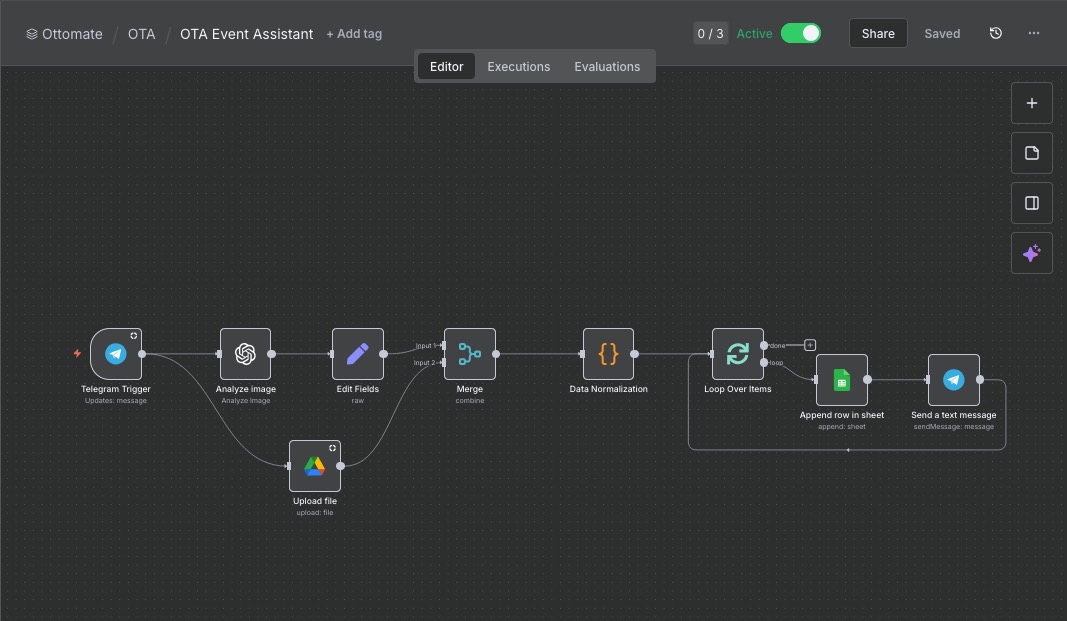The height and width of the screenshot is (621, 1067).
Task: Open the Telegram Trigger node
Action: point(115,353)
